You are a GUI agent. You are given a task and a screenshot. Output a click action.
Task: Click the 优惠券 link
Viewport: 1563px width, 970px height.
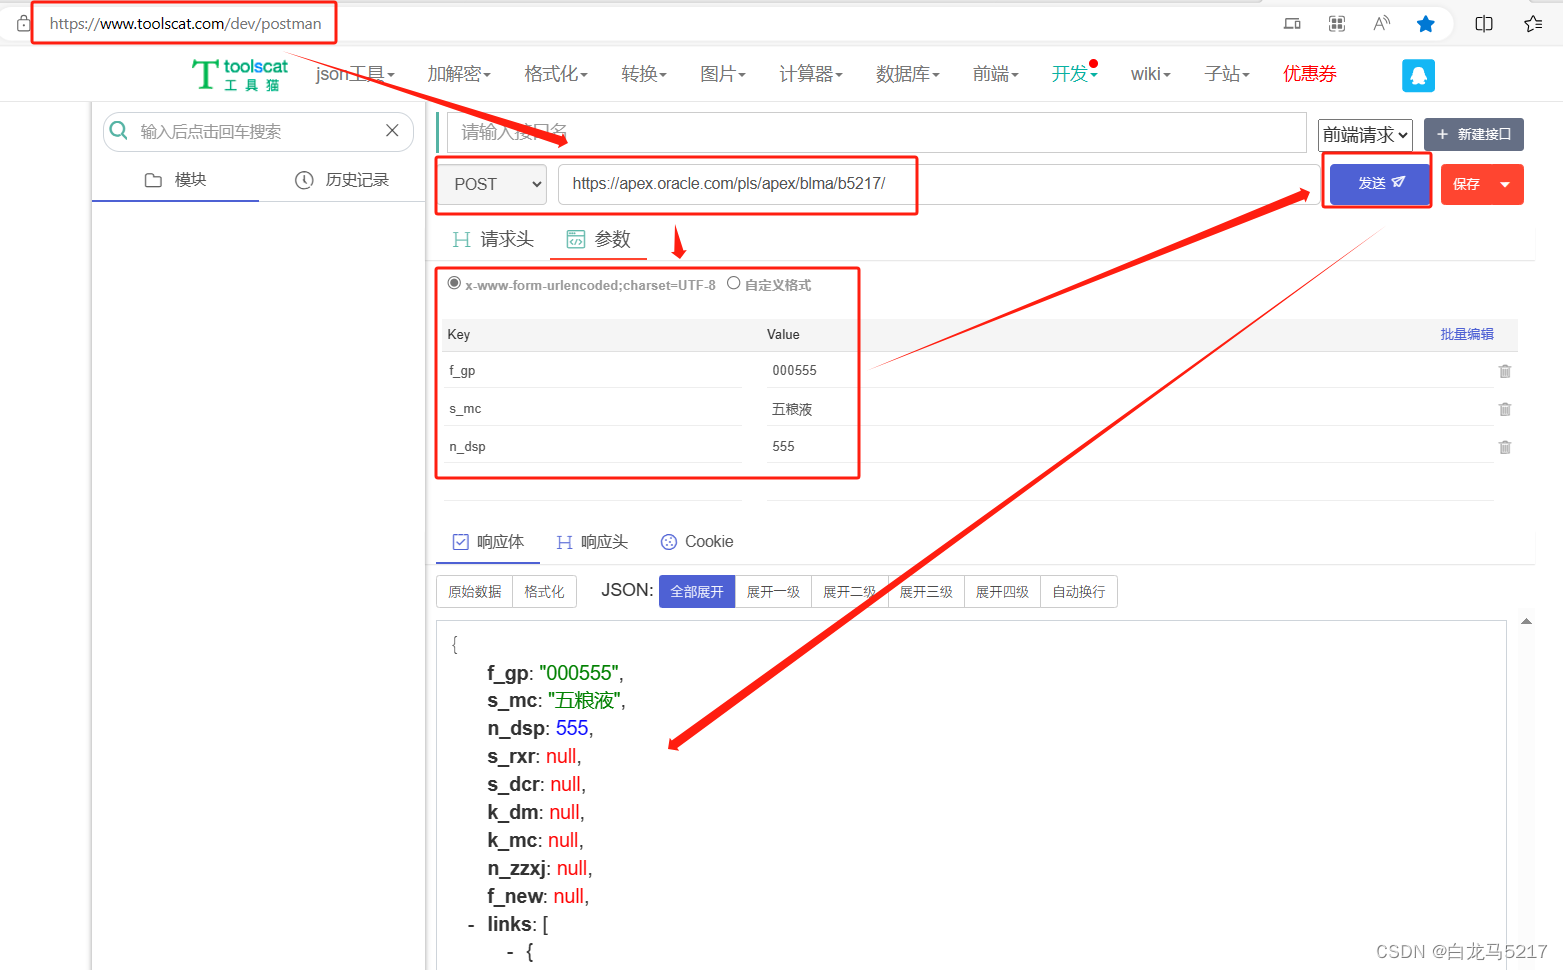coord(1310,74)
